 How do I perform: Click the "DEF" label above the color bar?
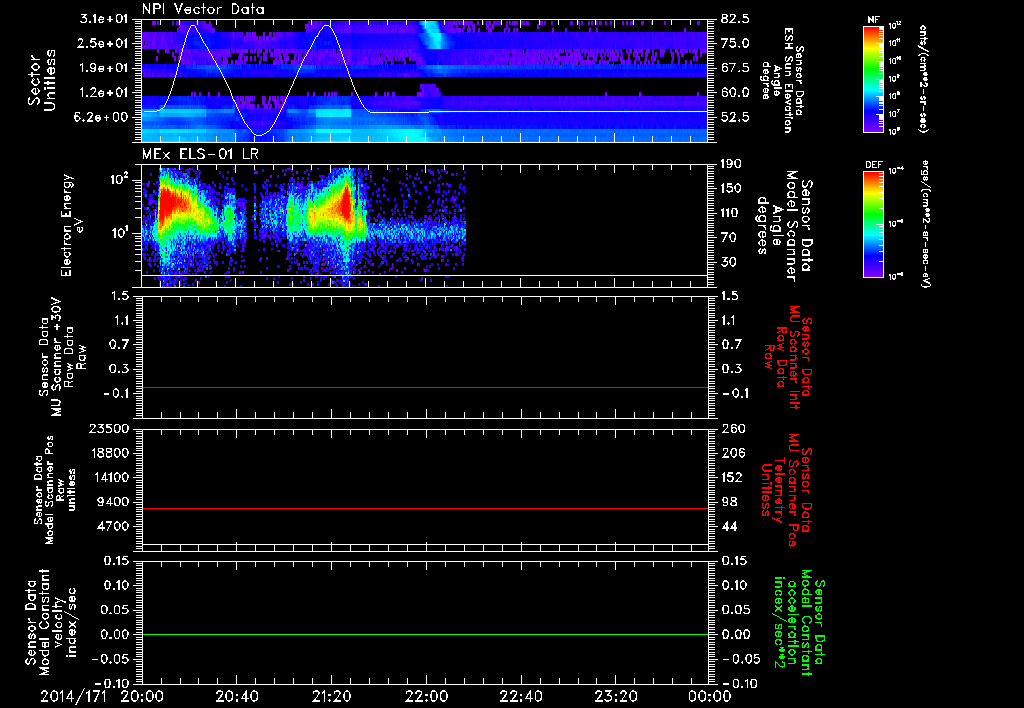click(873, 165)
